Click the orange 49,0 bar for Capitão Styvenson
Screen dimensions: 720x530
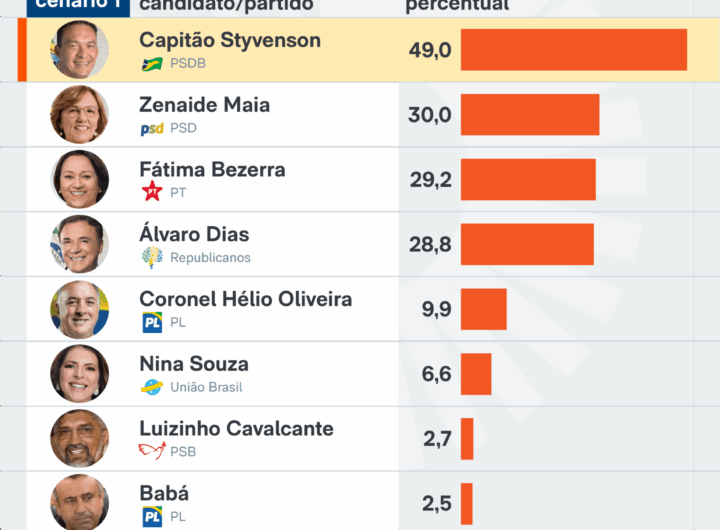point(573,50)
